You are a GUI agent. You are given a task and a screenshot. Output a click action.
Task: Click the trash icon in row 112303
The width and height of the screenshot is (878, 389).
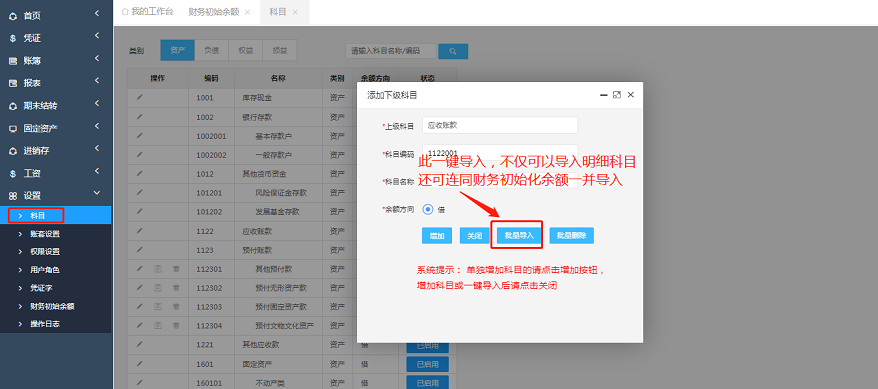click(176, 307)
